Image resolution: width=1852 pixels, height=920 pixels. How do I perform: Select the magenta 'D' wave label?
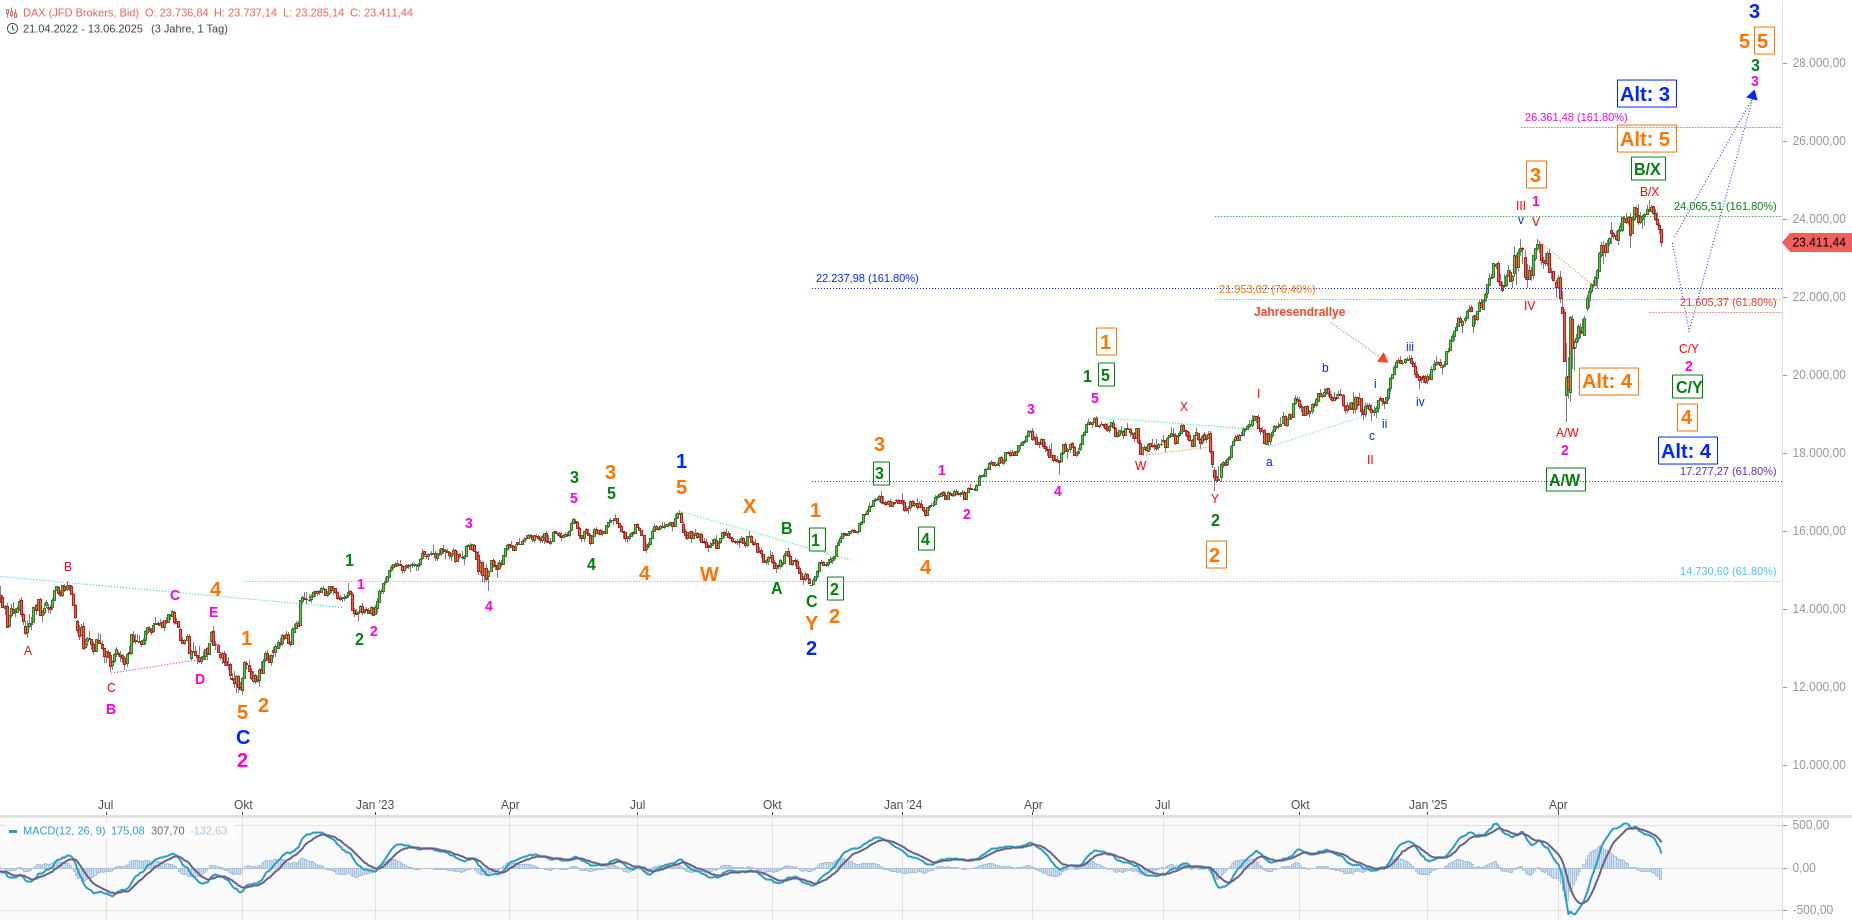[200, 679]
